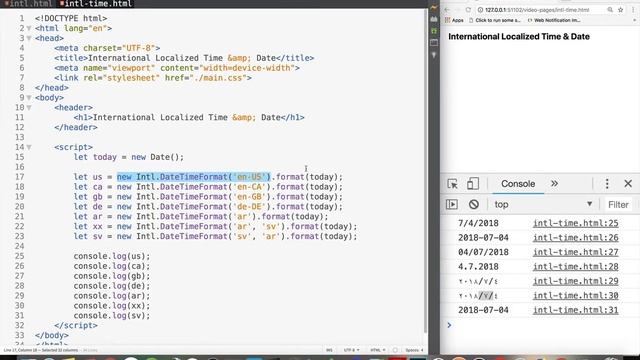Viewport: 640px width, 360px height.
Task: Click the console Filter input
Action: [x=618, y=204]
